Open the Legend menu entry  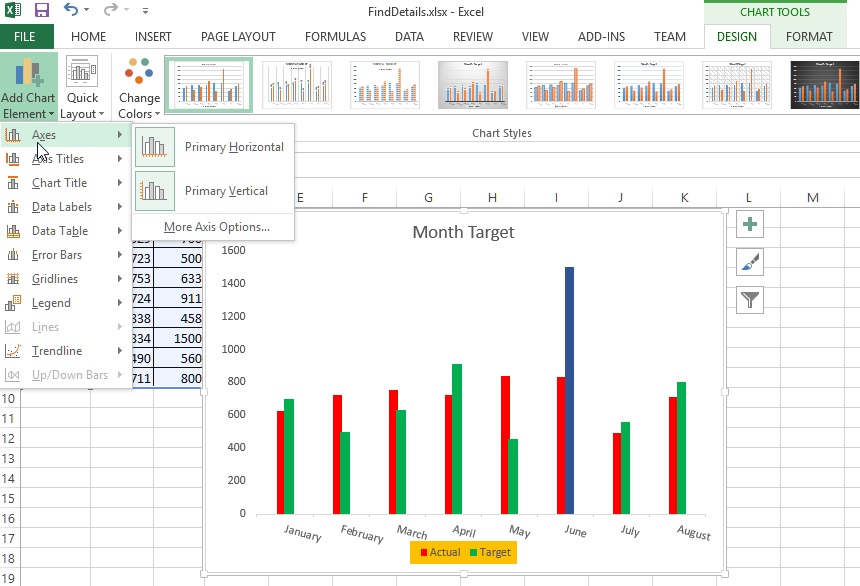pos(66,303)
